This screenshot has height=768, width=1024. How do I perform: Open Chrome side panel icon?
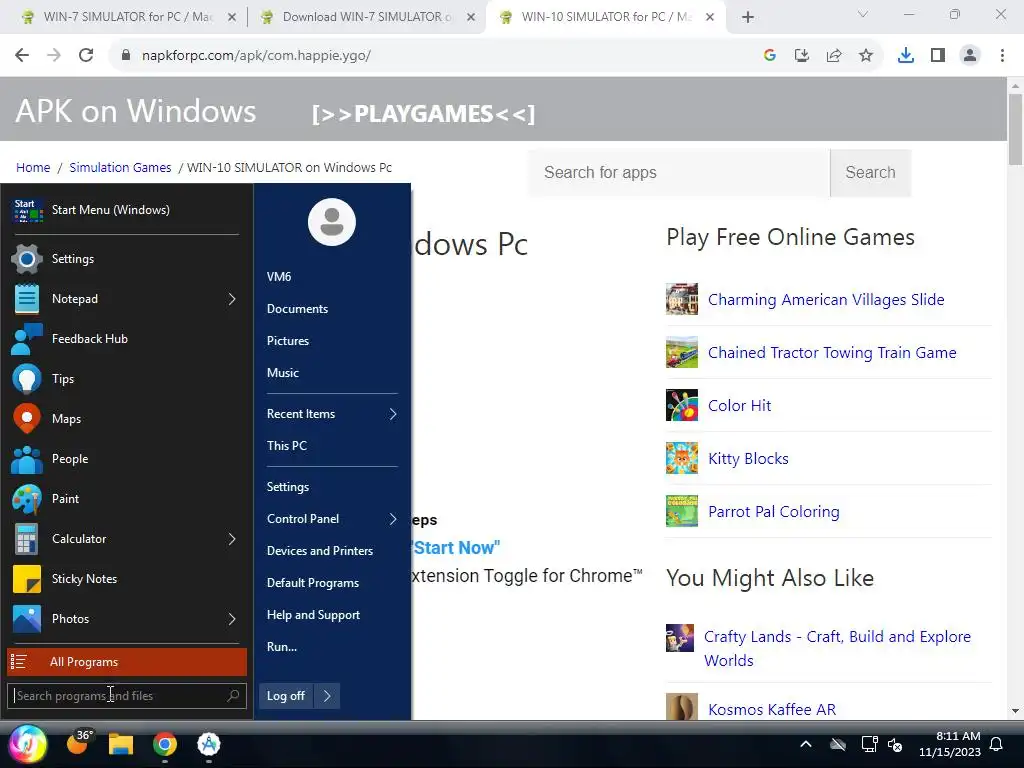(x=938, y=56)
